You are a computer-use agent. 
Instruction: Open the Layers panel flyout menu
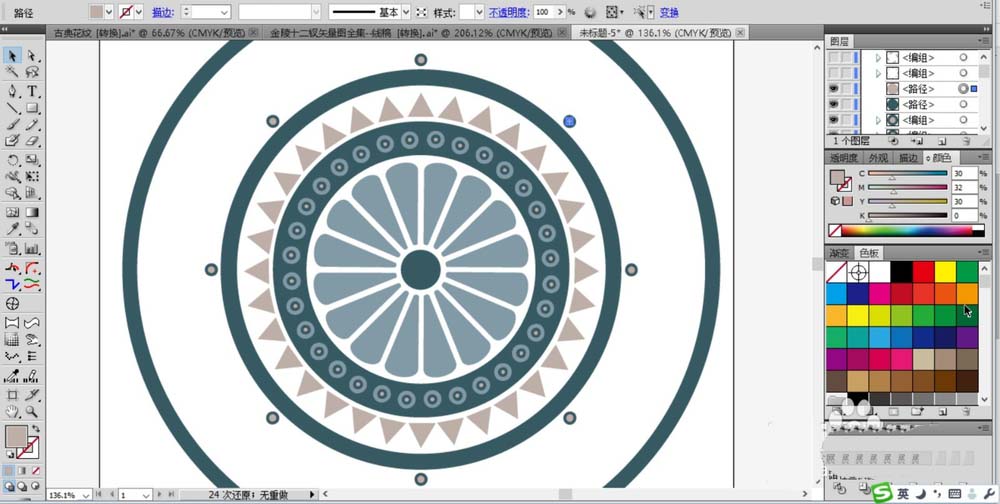[983, 41]
